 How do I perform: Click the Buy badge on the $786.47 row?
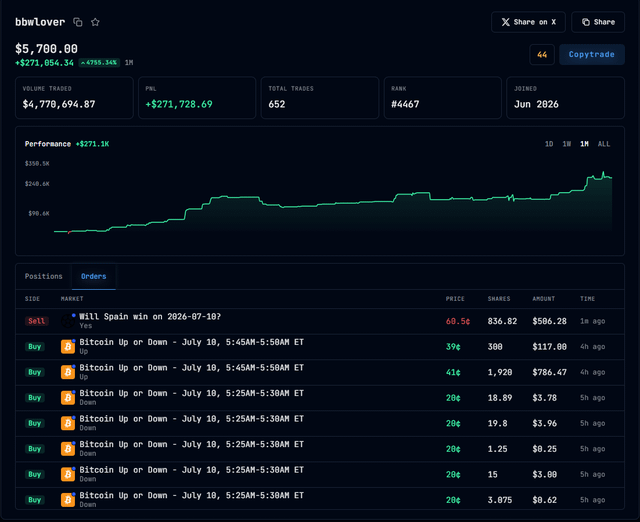coord(35,372)
